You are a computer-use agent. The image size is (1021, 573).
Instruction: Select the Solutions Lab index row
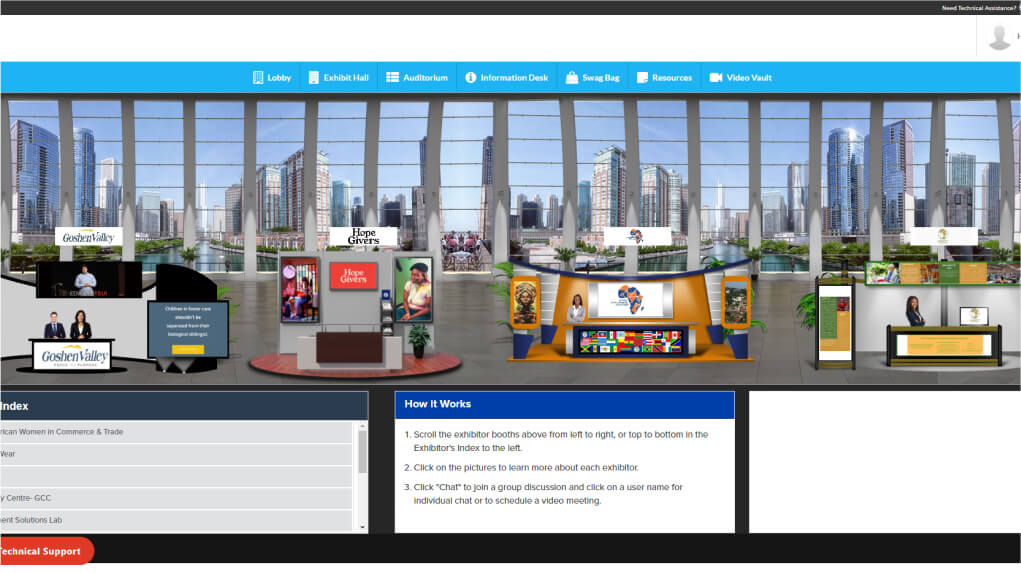(176, 520)
